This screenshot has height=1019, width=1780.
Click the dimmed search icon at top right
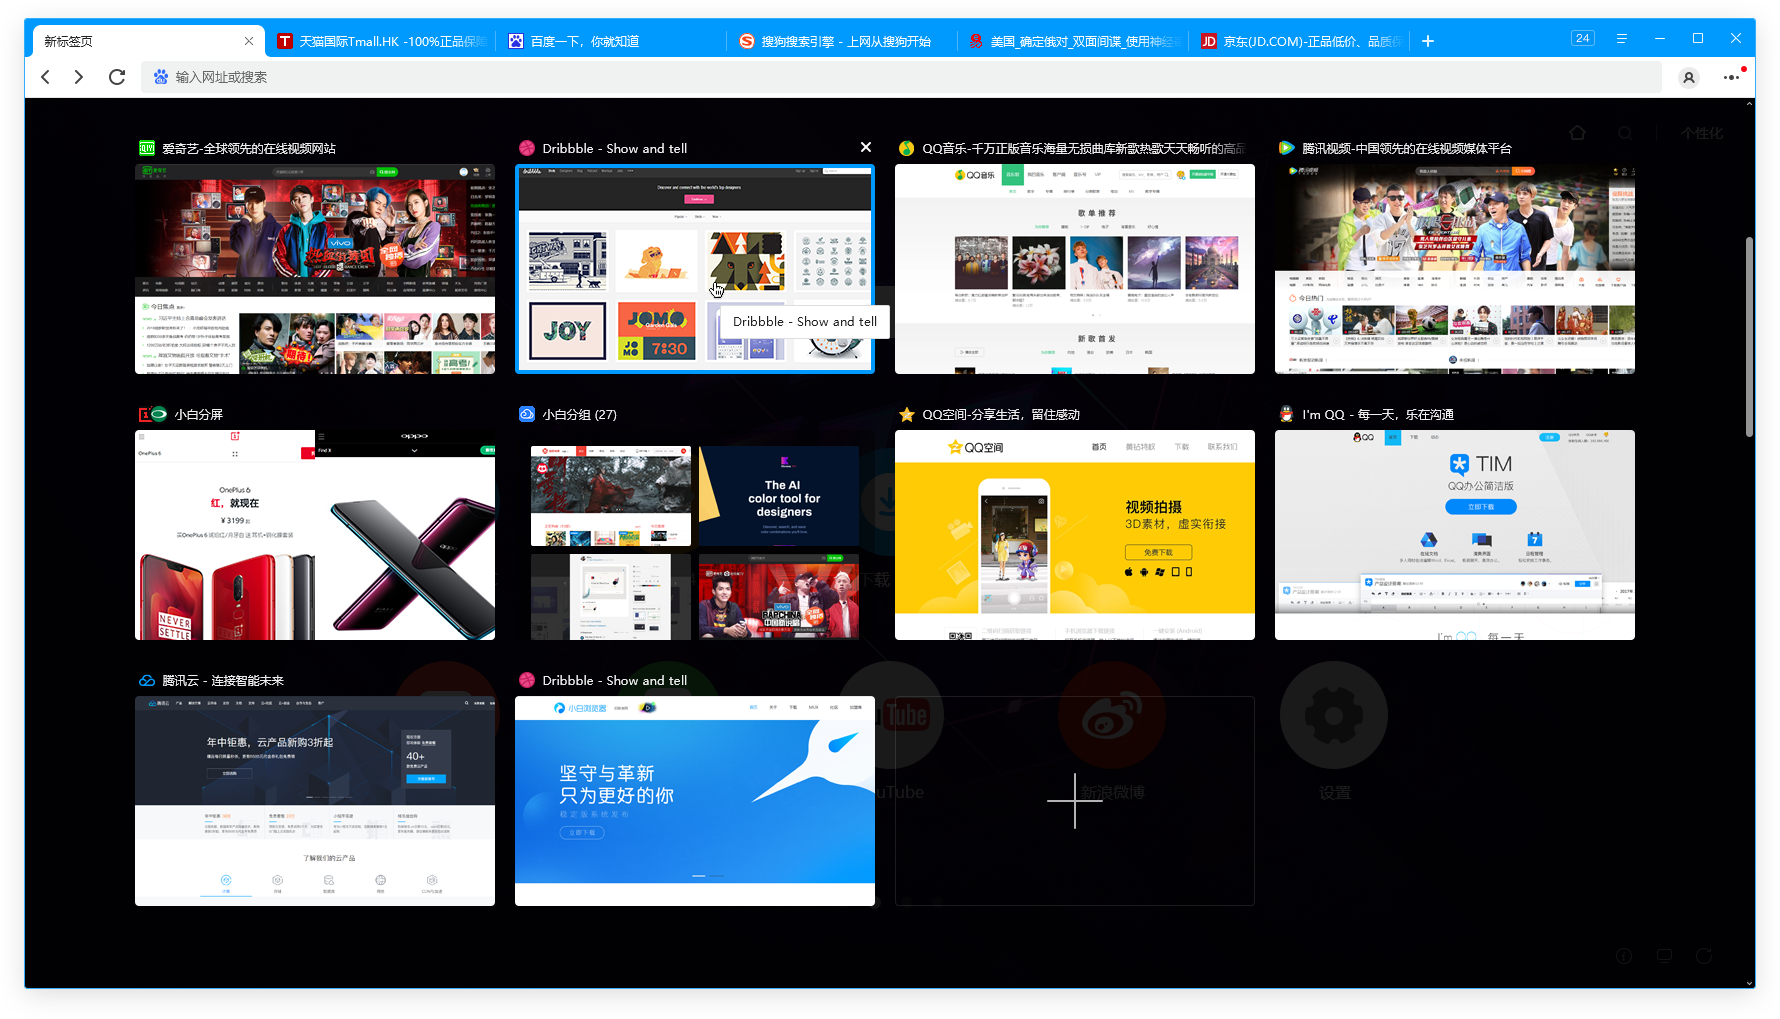click(1625, 133)
